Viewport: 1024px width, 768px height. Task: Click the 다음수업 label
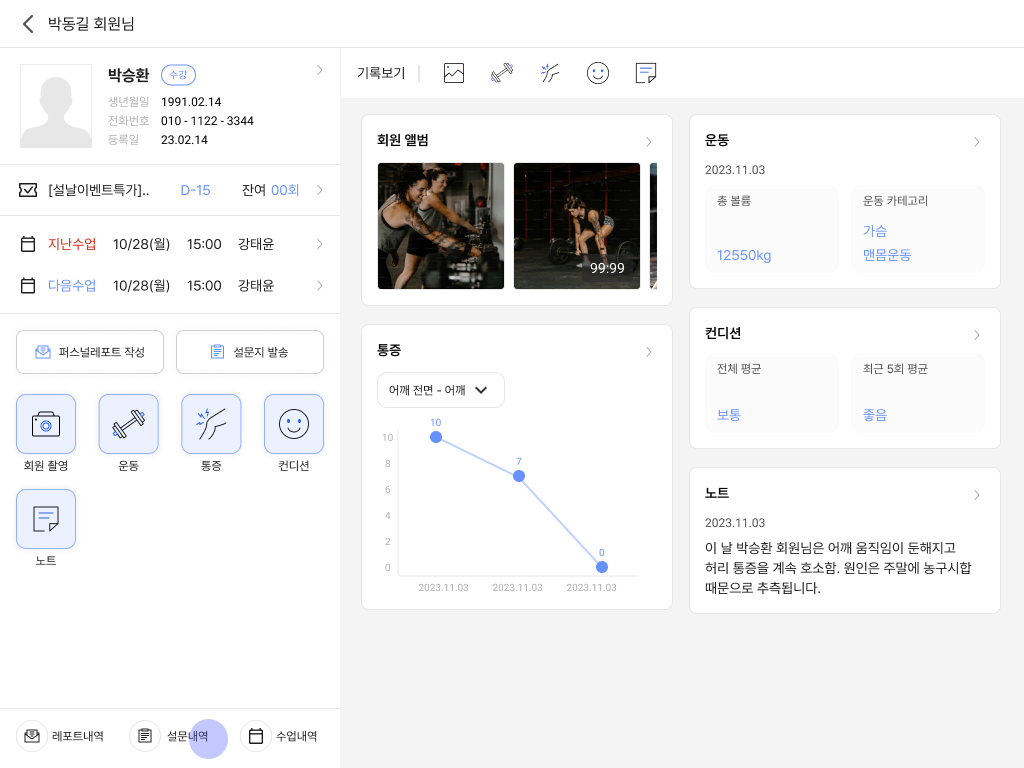pyautogui.click(x=72, y=285)
